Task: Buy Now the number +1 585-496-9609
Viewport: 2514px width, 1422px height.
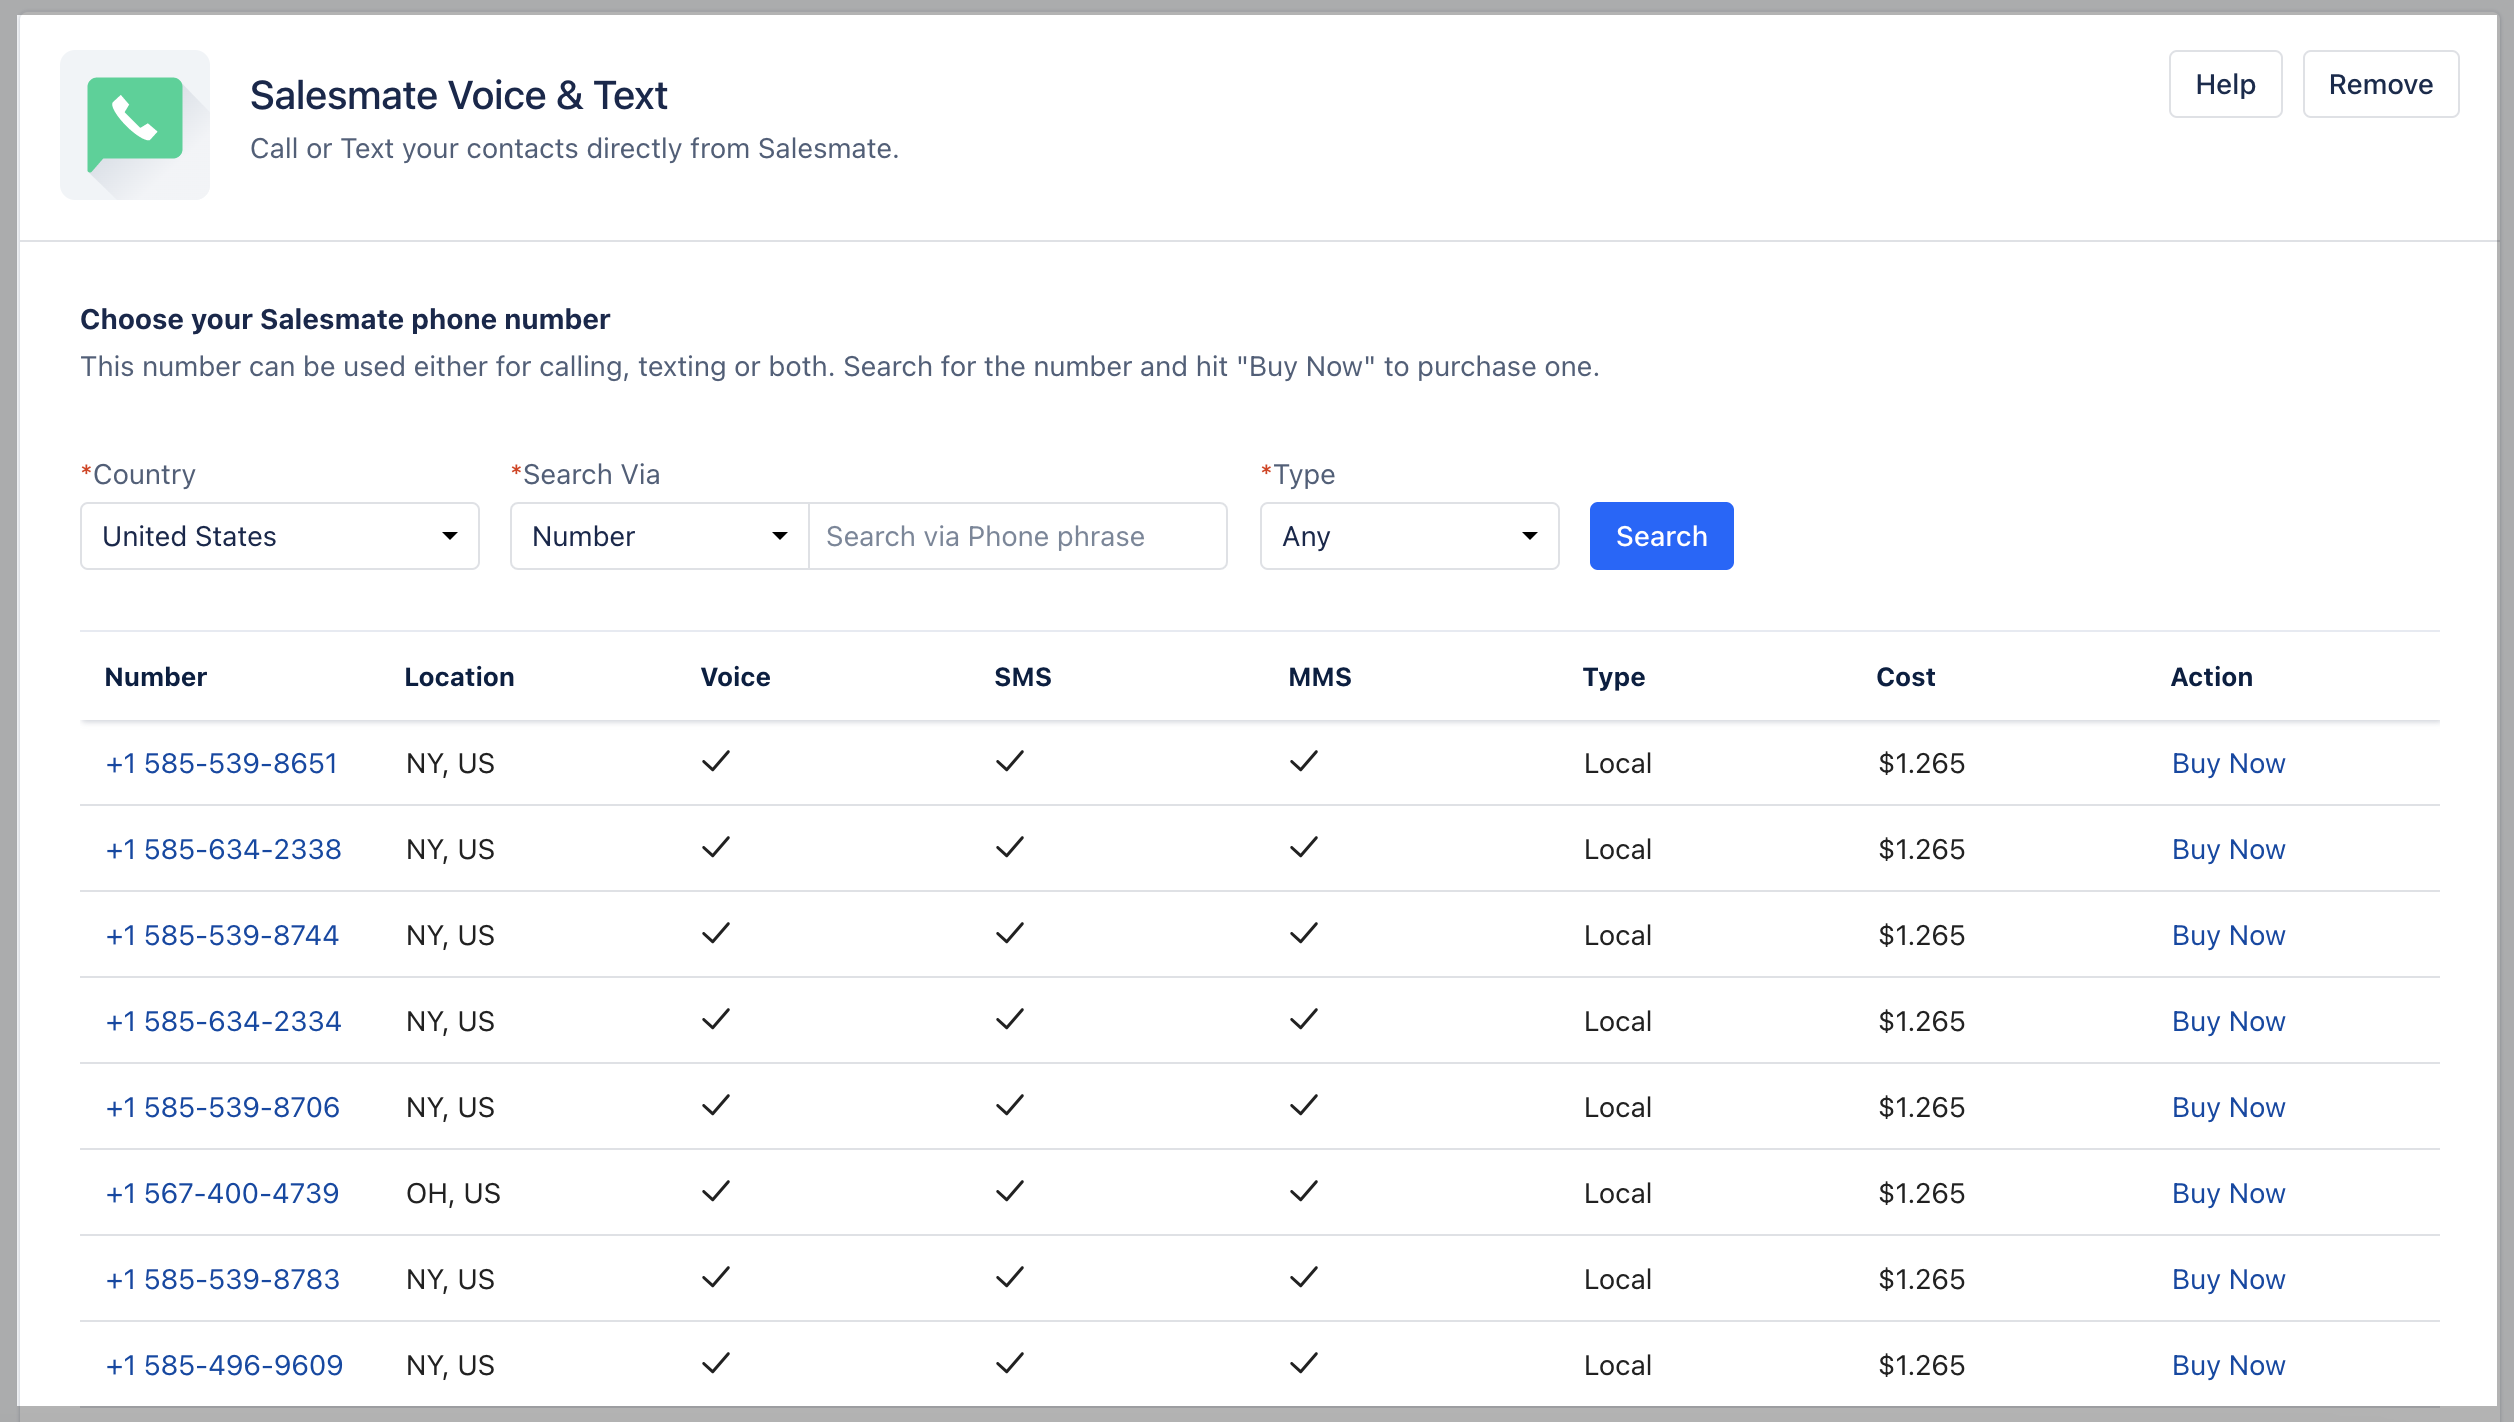Action: pos(2227,1365)
